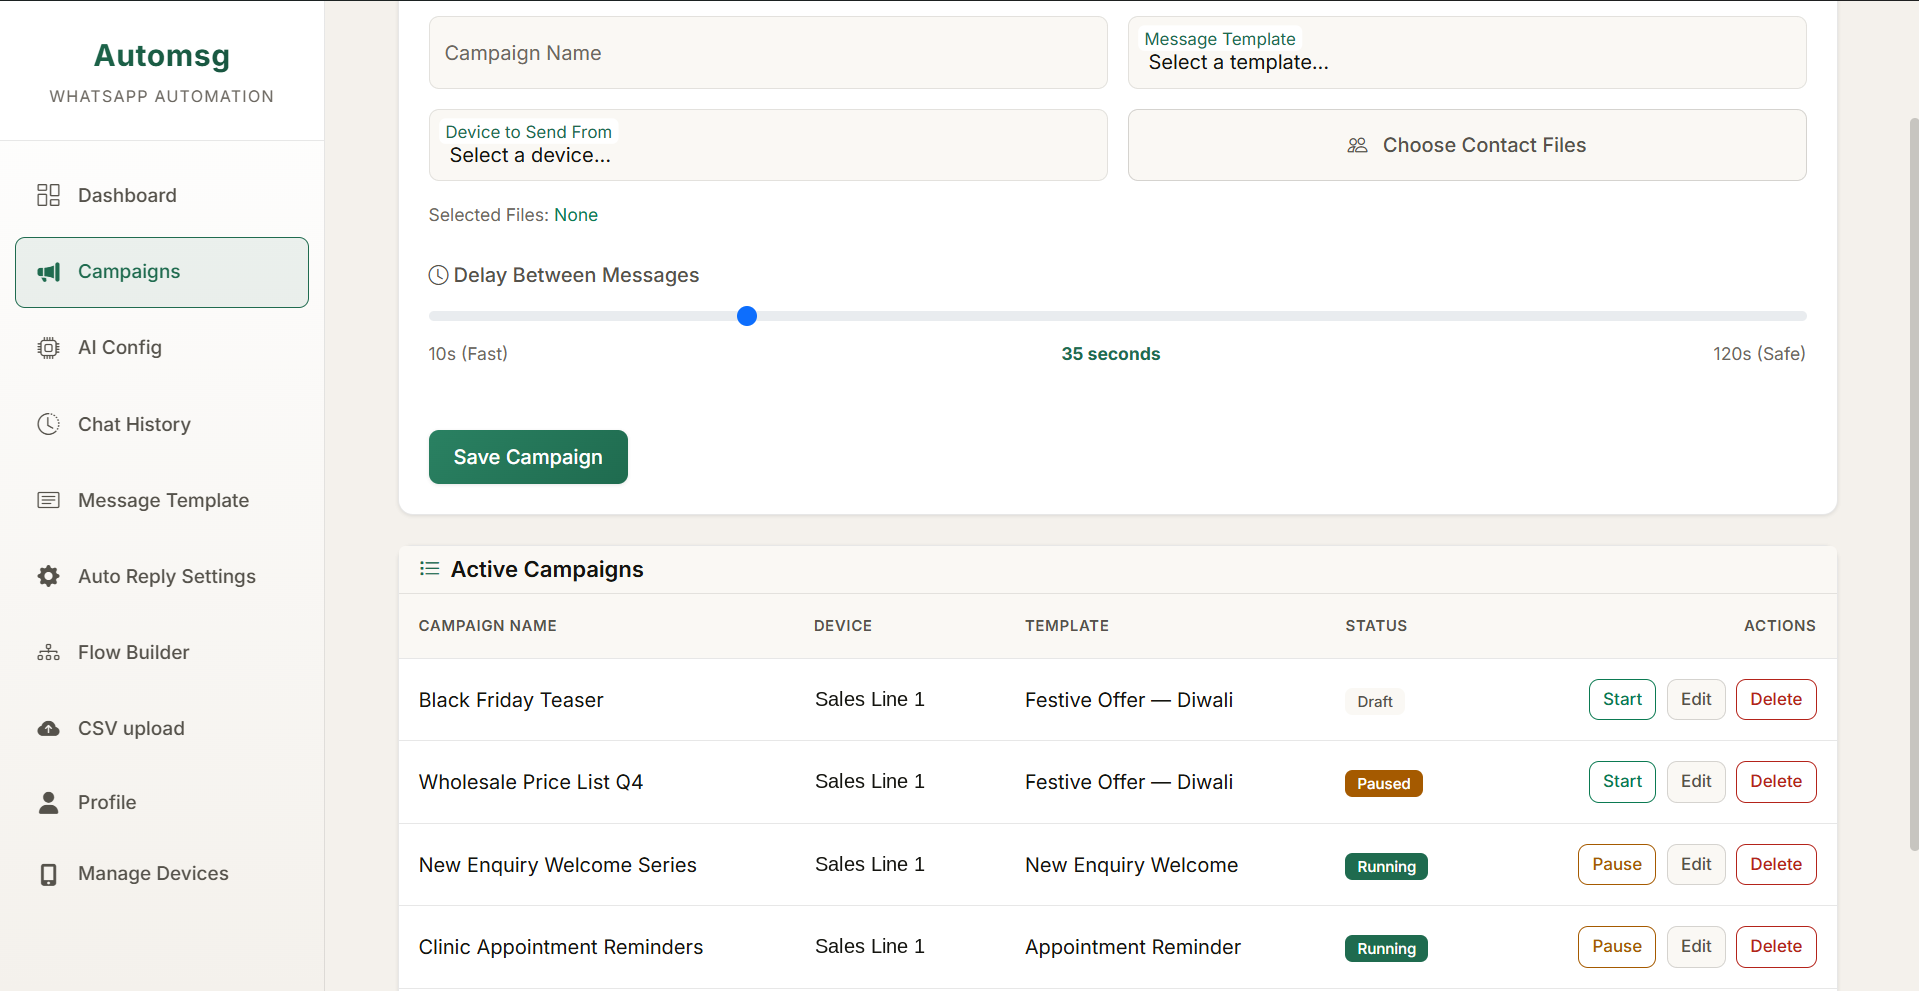Viewport: 1919px width, 991px height.
Task: Click the Wholesale Price List Q4 name
Action: 531,782
